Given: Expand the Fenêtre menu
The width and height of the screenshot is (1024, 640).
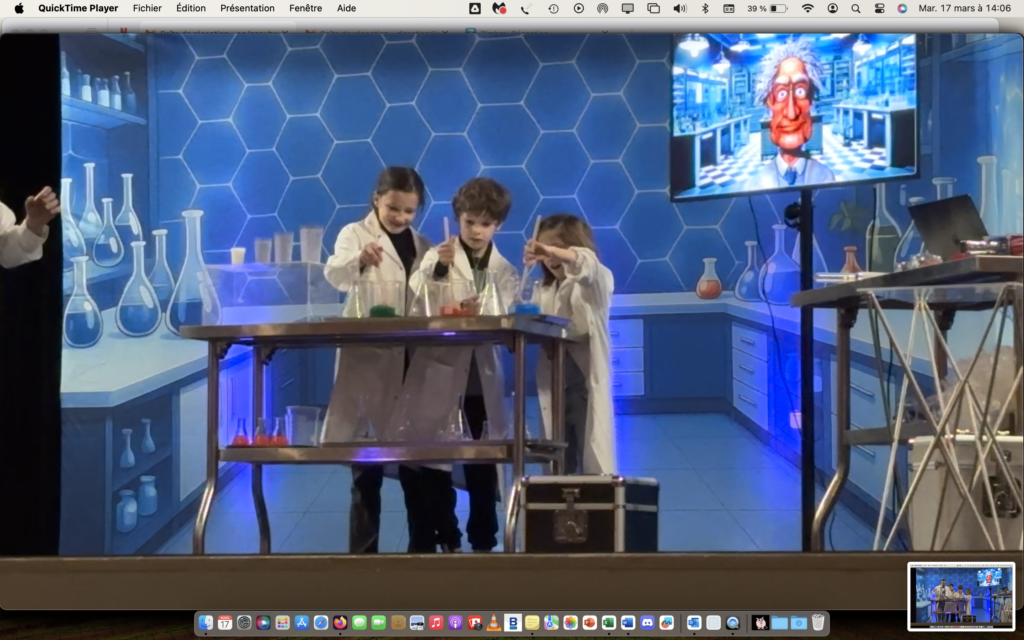Looking at the screenshot, I should tap(306, 8).
